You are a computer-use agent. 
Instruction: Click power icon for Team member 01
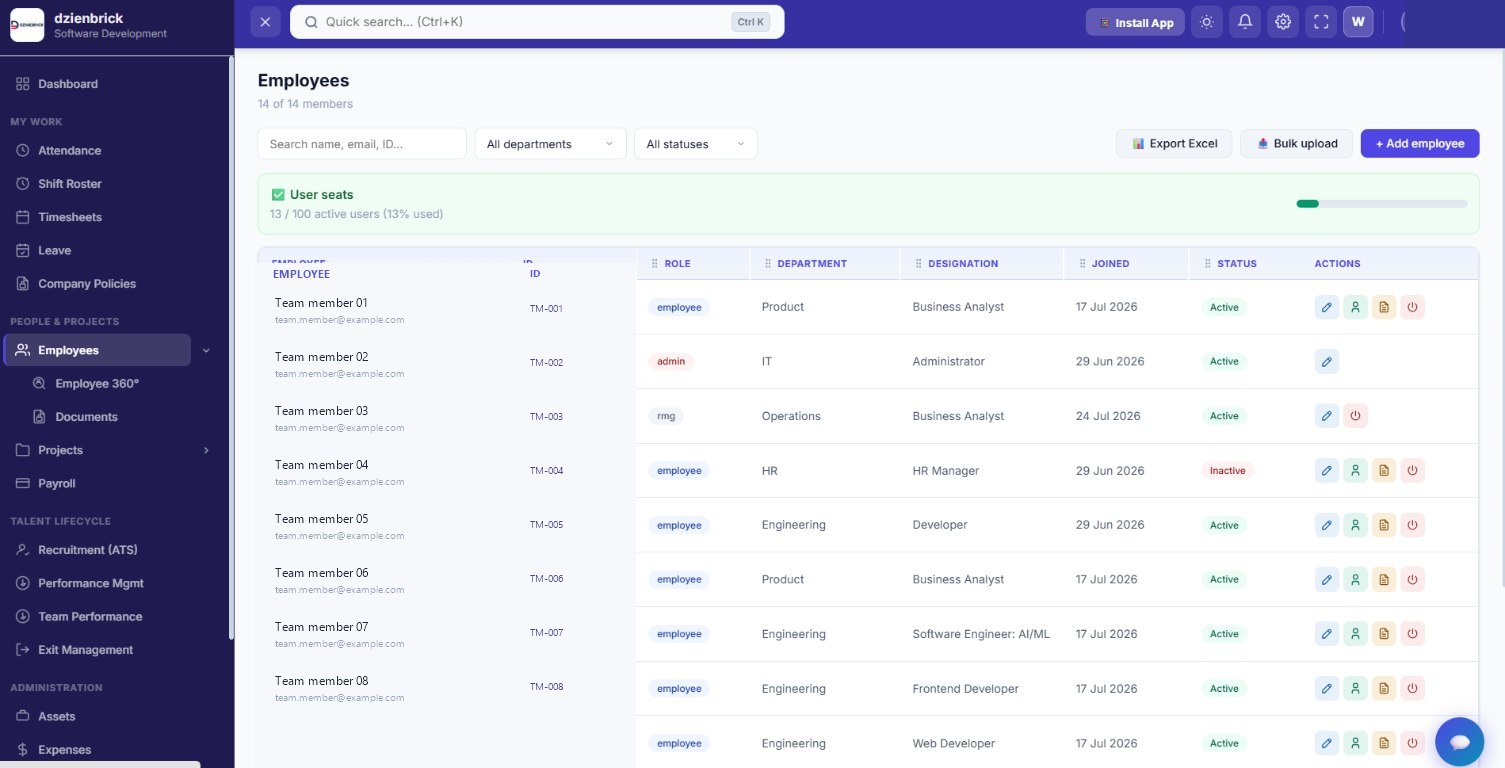pos(1412,307)
